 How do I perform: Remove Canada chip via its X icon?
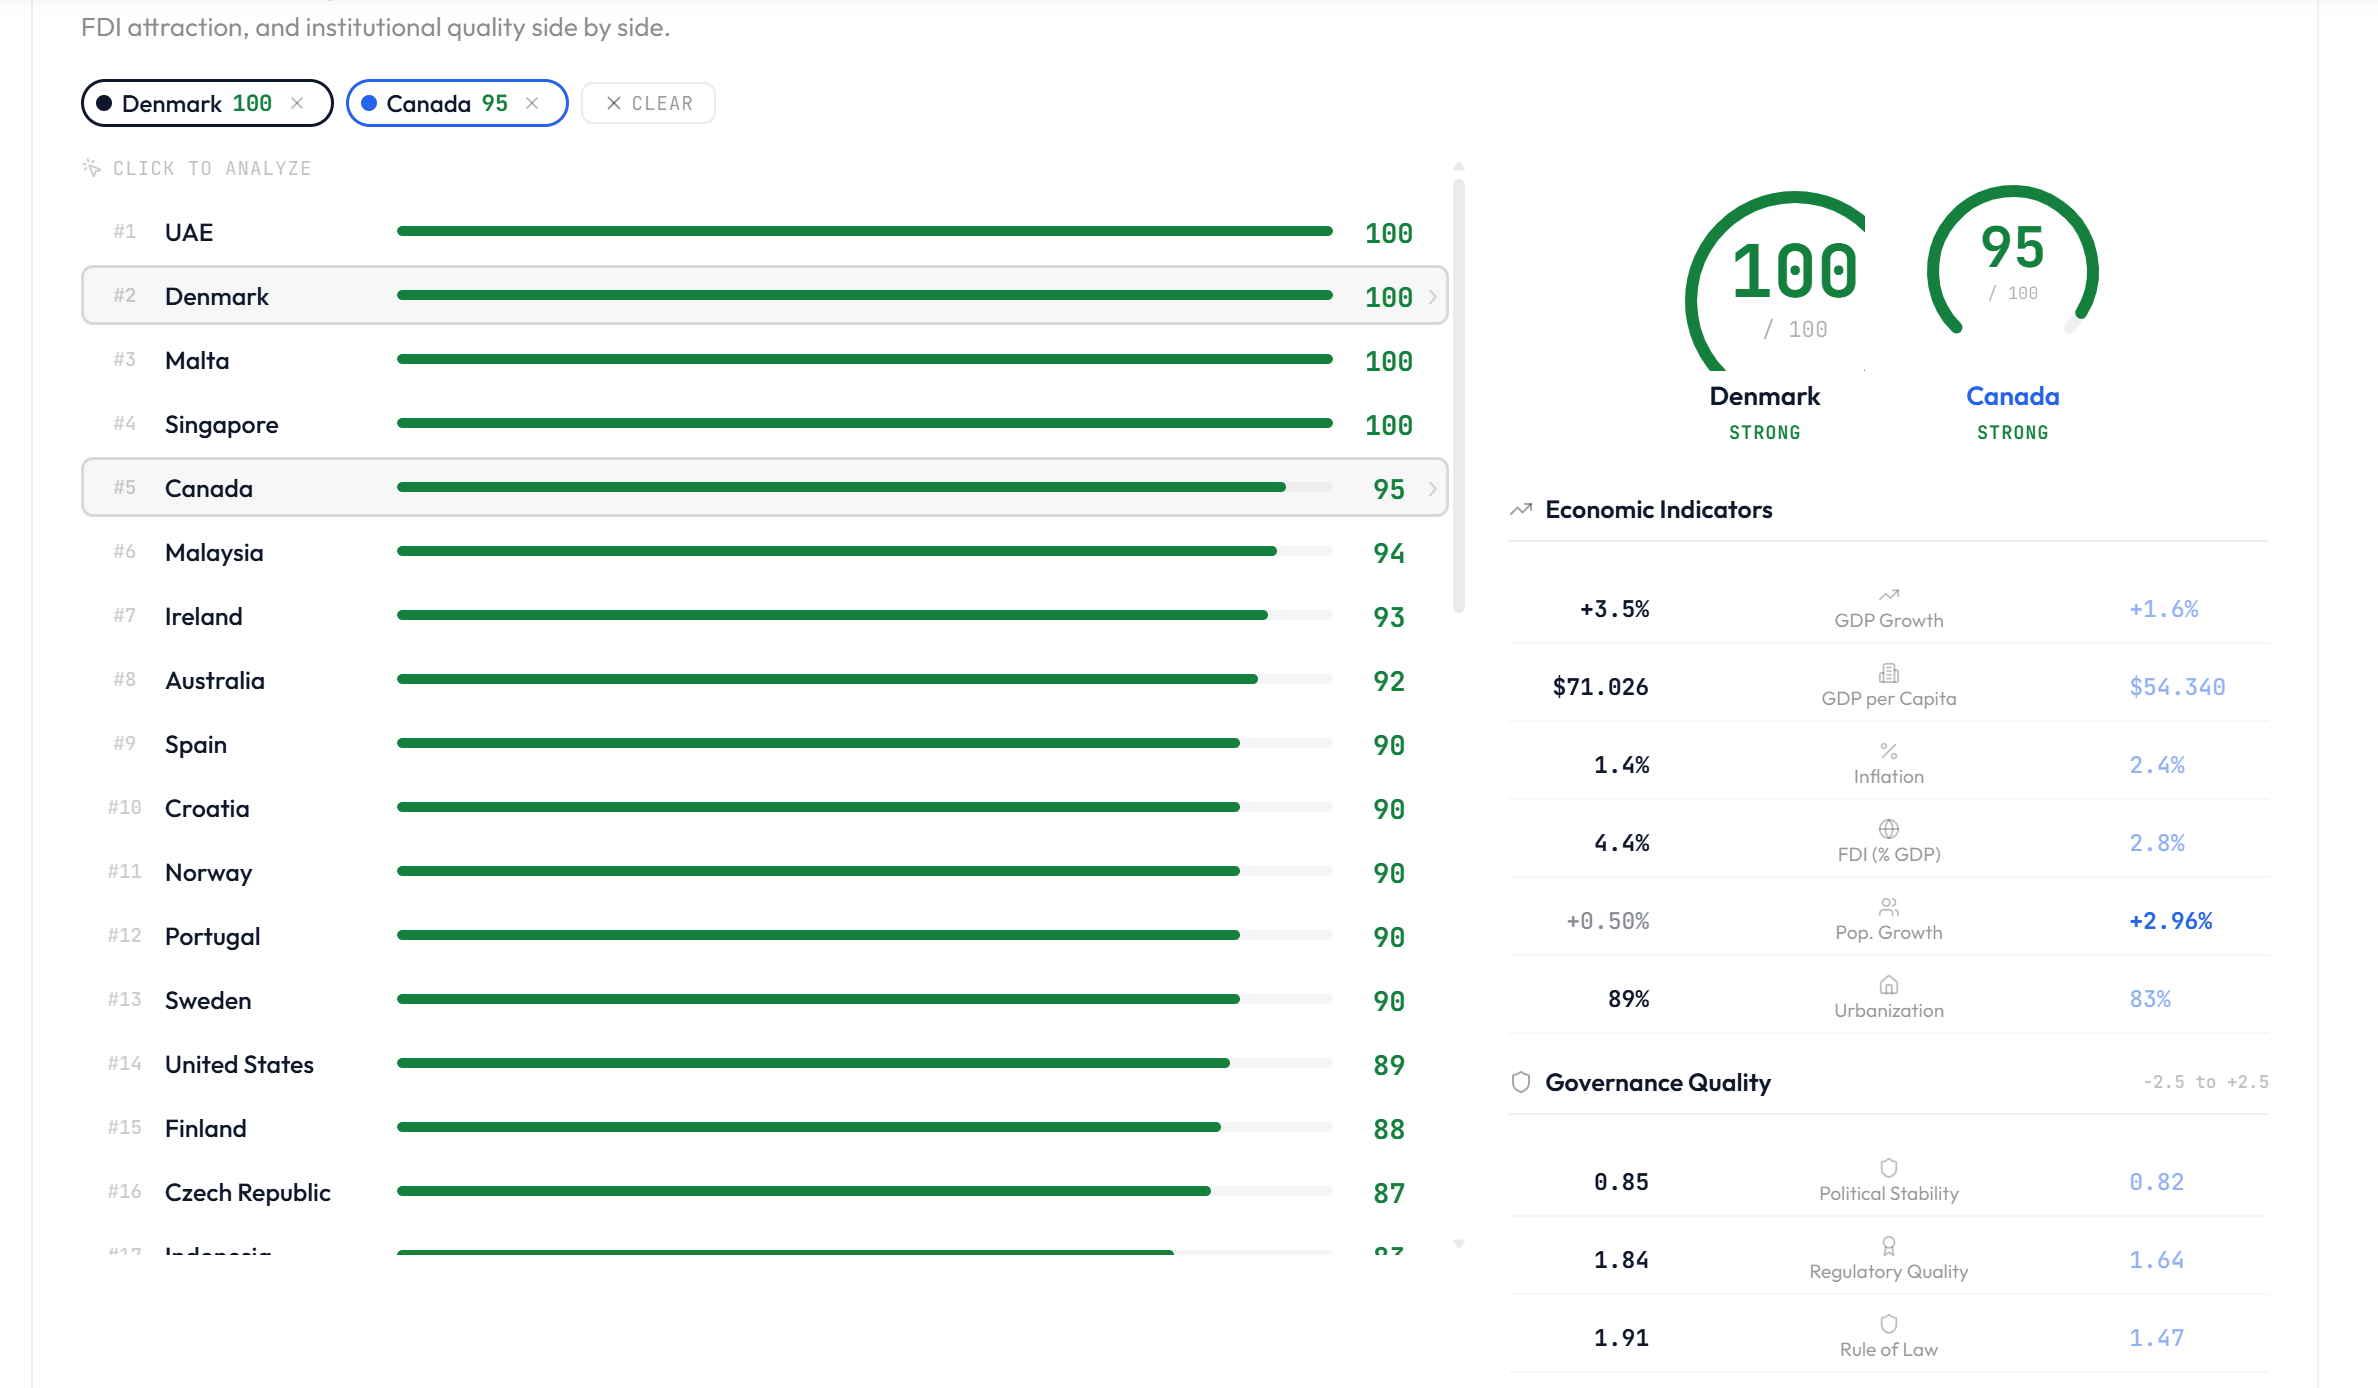point(532,103)
